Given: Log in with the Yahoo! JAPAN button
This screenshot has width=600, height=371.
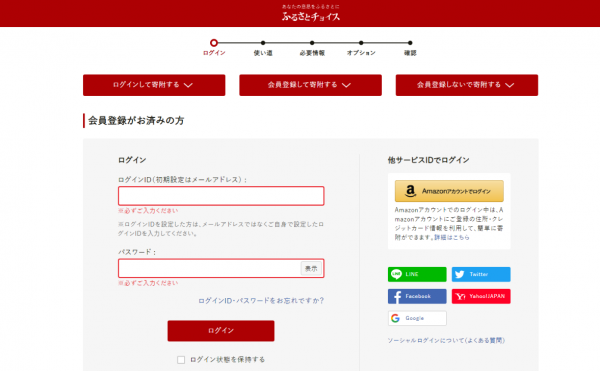Looking at the screenshot, I should click(x=481, y=296).
